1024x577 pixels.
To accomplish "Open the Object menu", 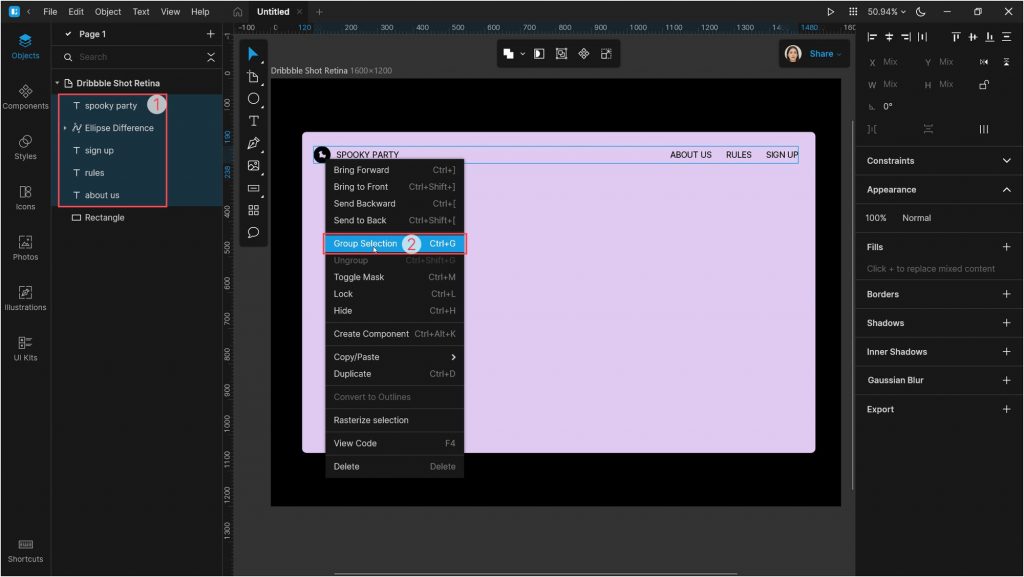I will 108,12.
